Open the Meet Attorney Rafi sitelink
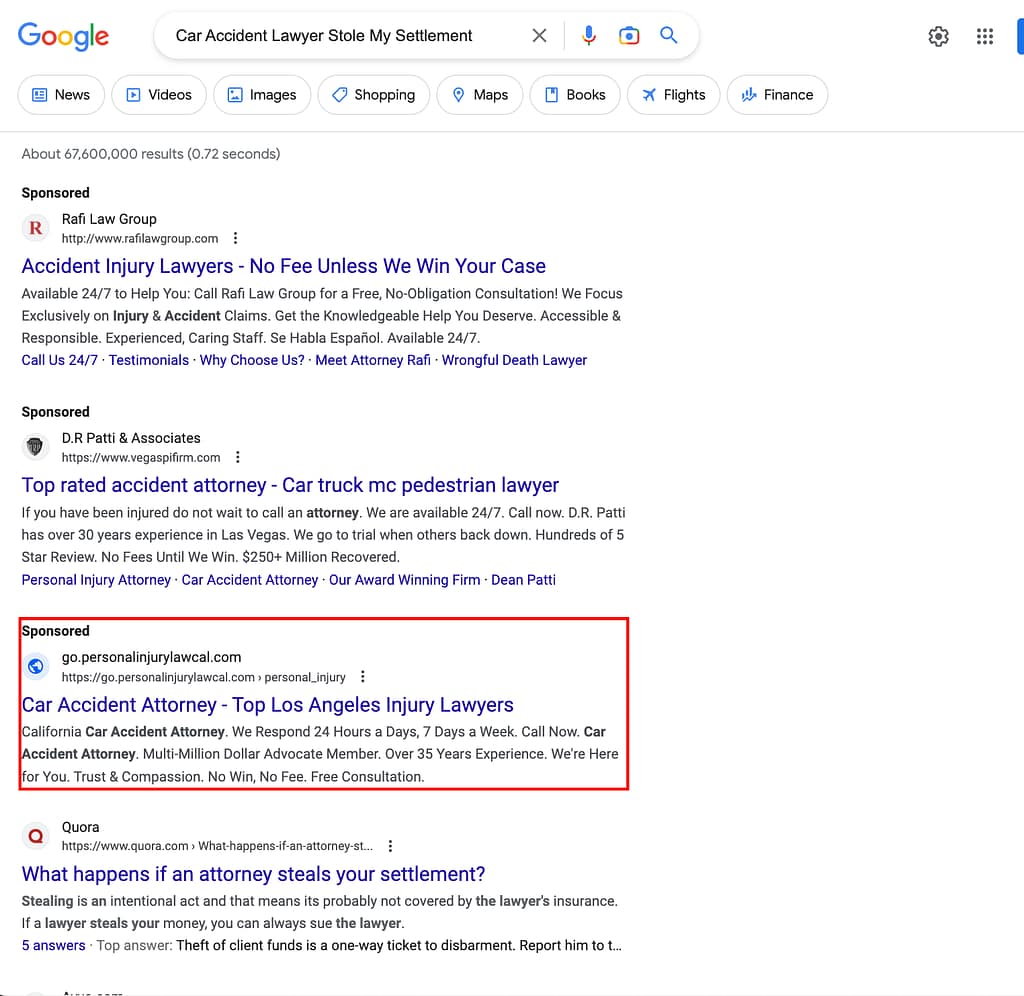Viewport: 1024px width, 996px height. (373, 360)
